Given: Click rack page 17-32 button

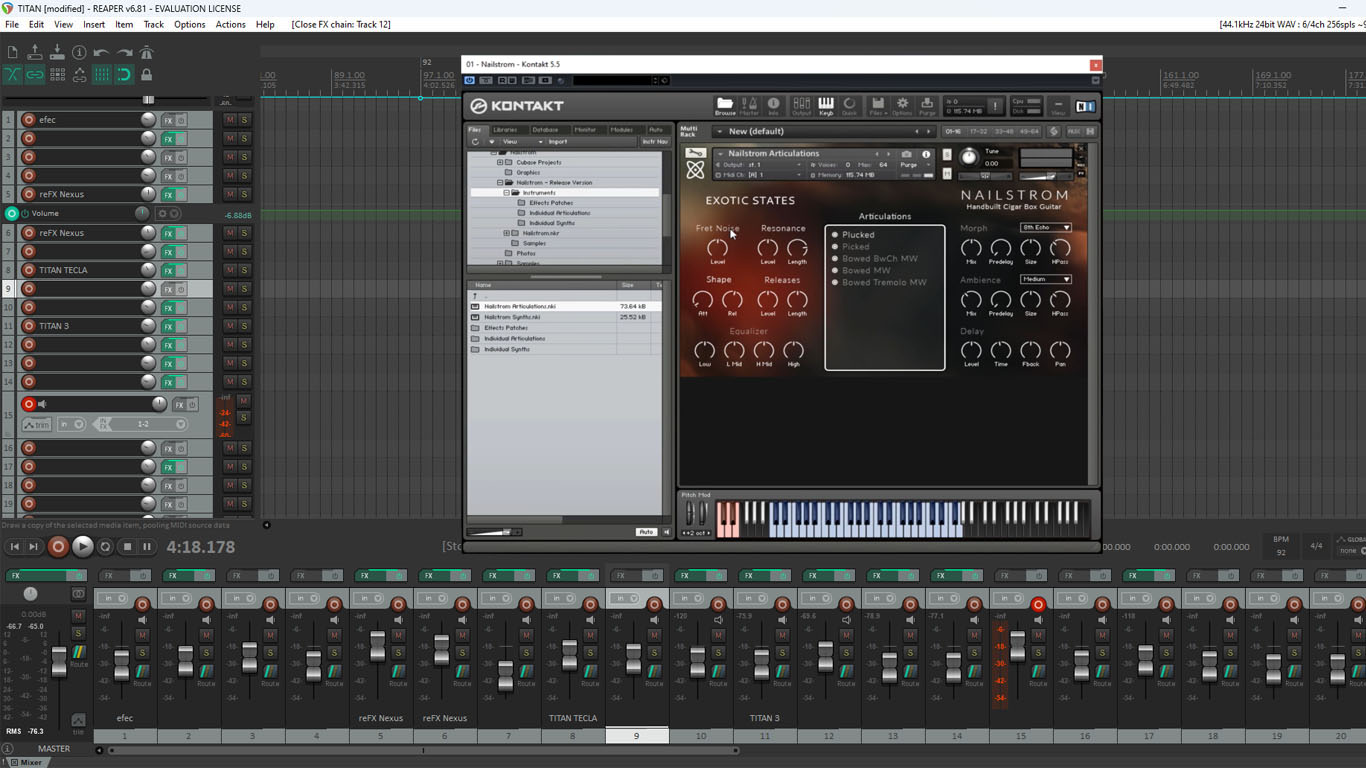Looking at the screenshot, I should (977, 131).
